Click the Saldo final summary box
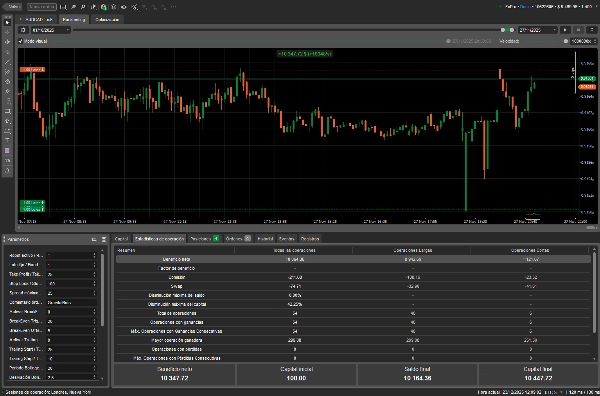This screenshot has width=600, height=396. [417, 374]
